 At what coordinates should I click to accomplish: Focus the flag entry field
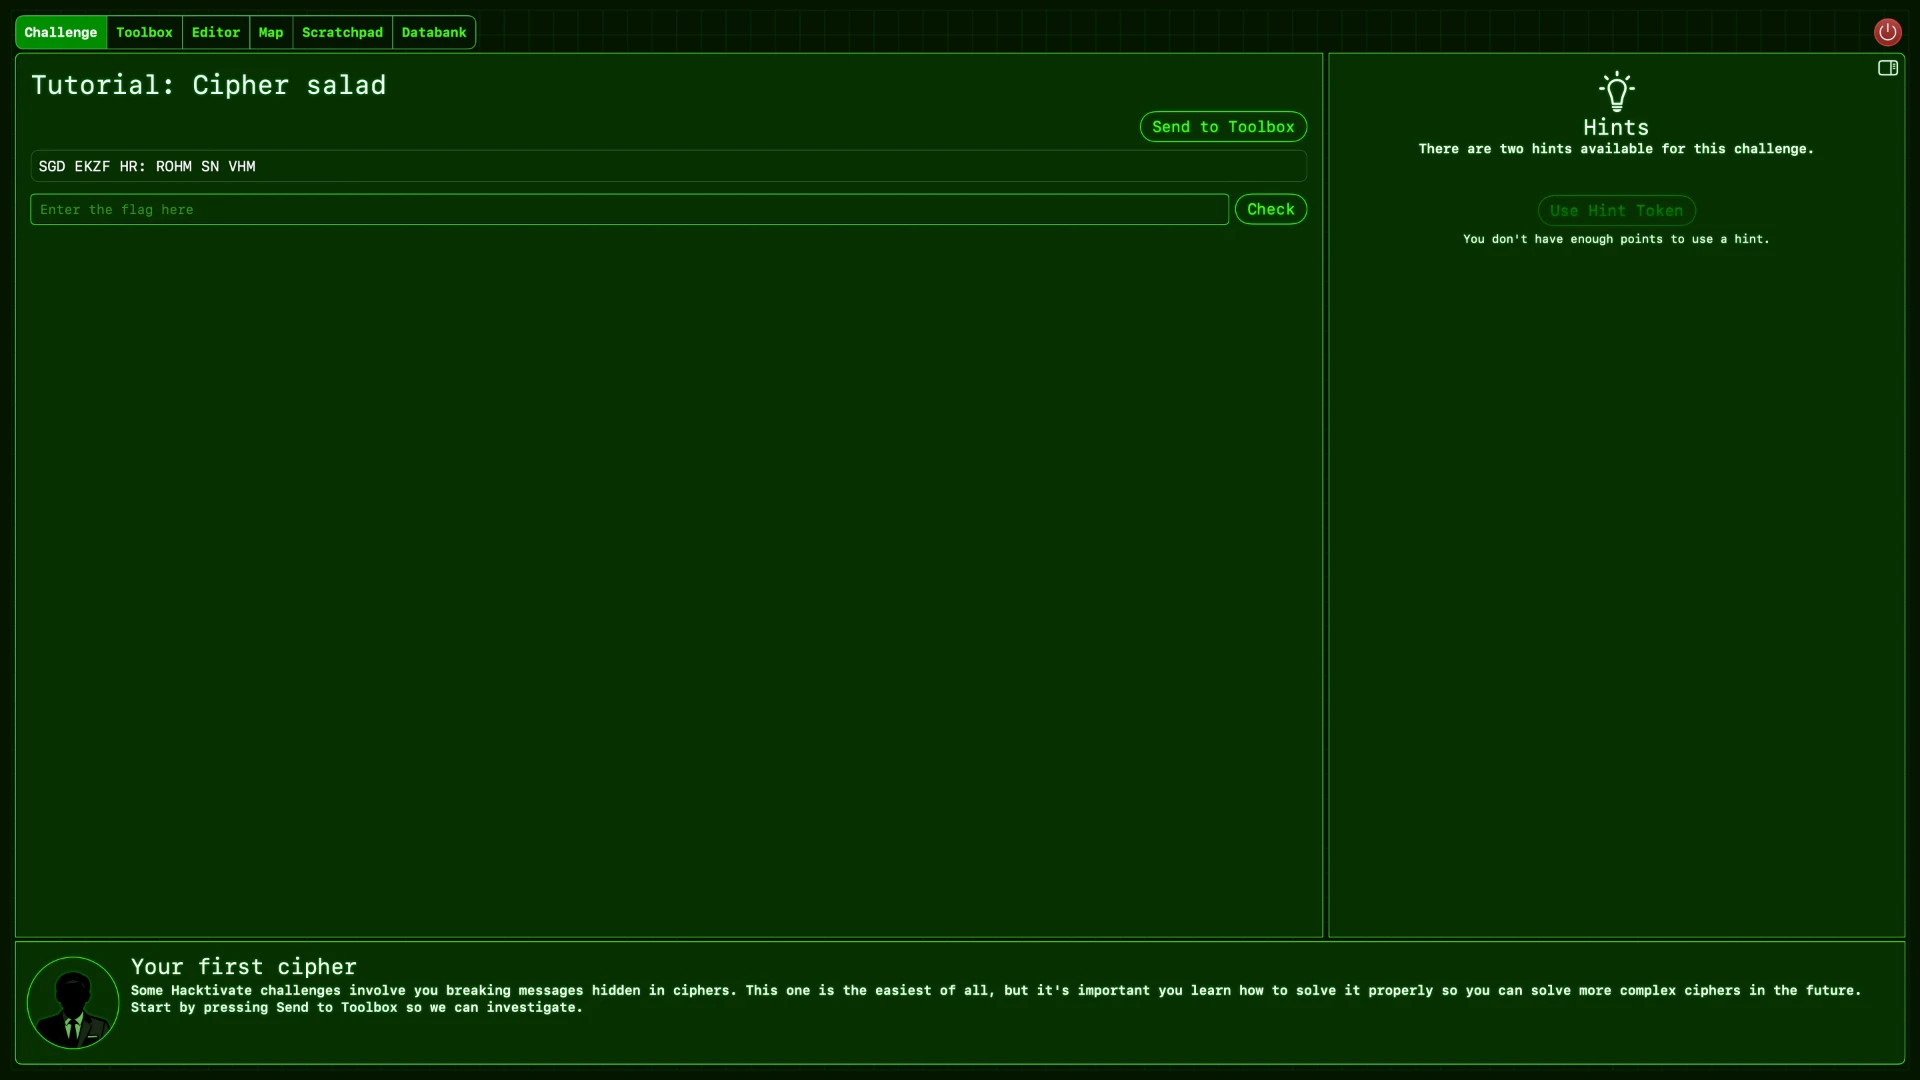[629, 209]
